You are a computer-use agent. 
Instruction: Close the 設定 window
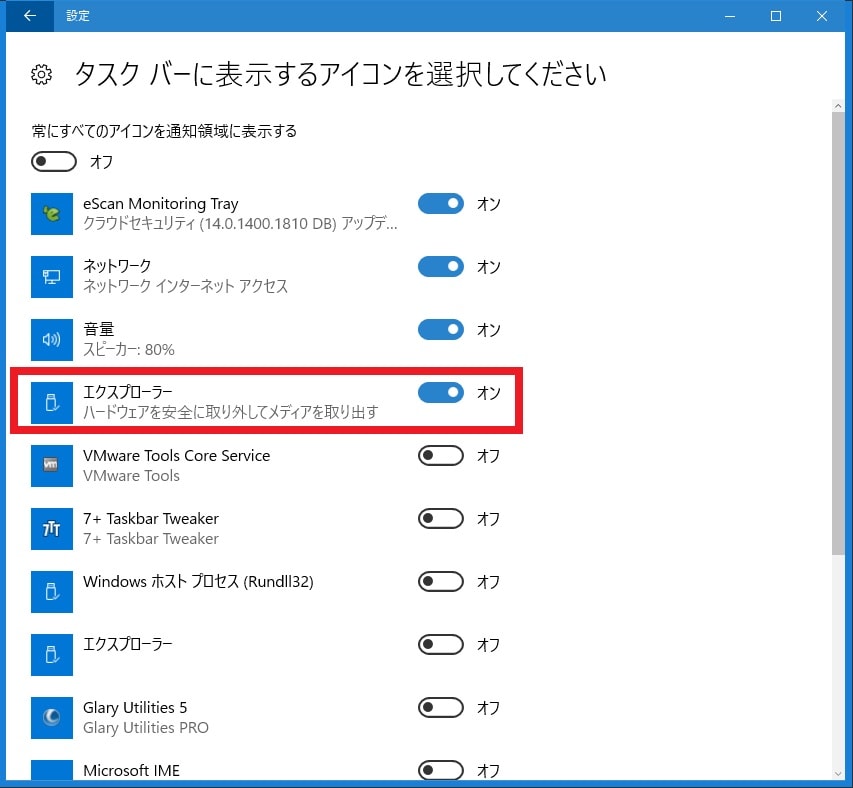[x=822, y=16]
